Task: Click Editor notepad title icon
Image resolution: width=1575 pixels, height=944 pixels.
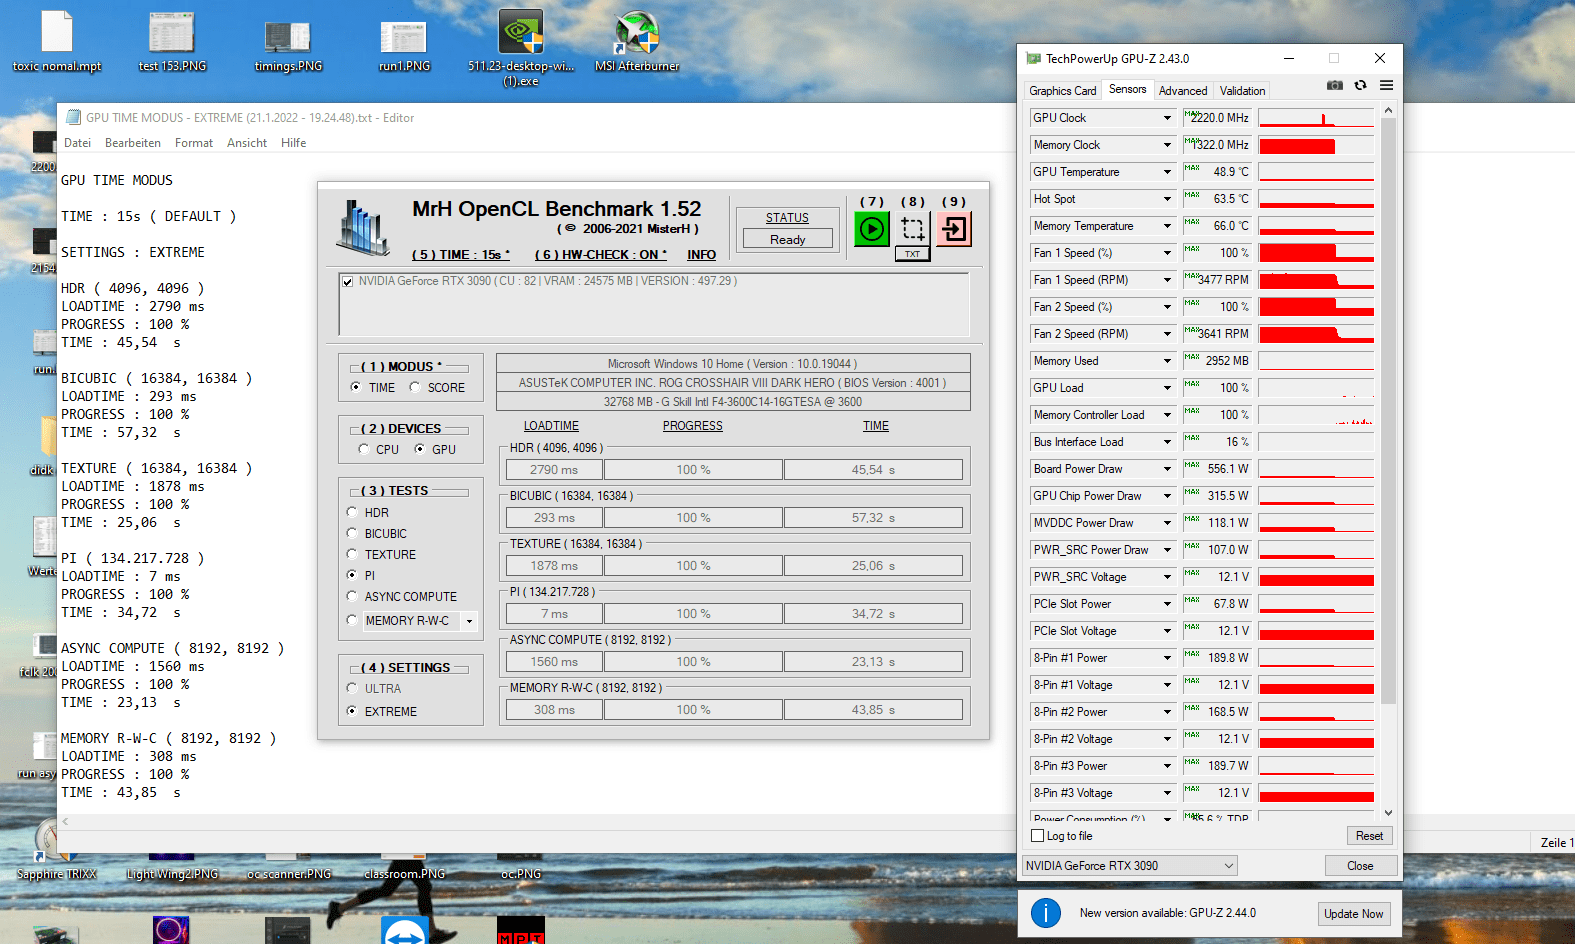Action: [73, 117]
